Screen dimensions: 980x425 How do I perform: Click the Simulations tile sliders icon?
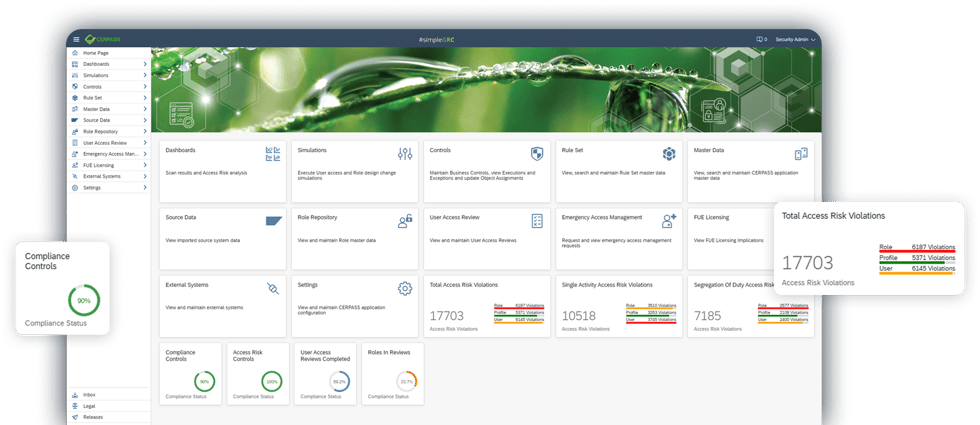tap(405, 154)
